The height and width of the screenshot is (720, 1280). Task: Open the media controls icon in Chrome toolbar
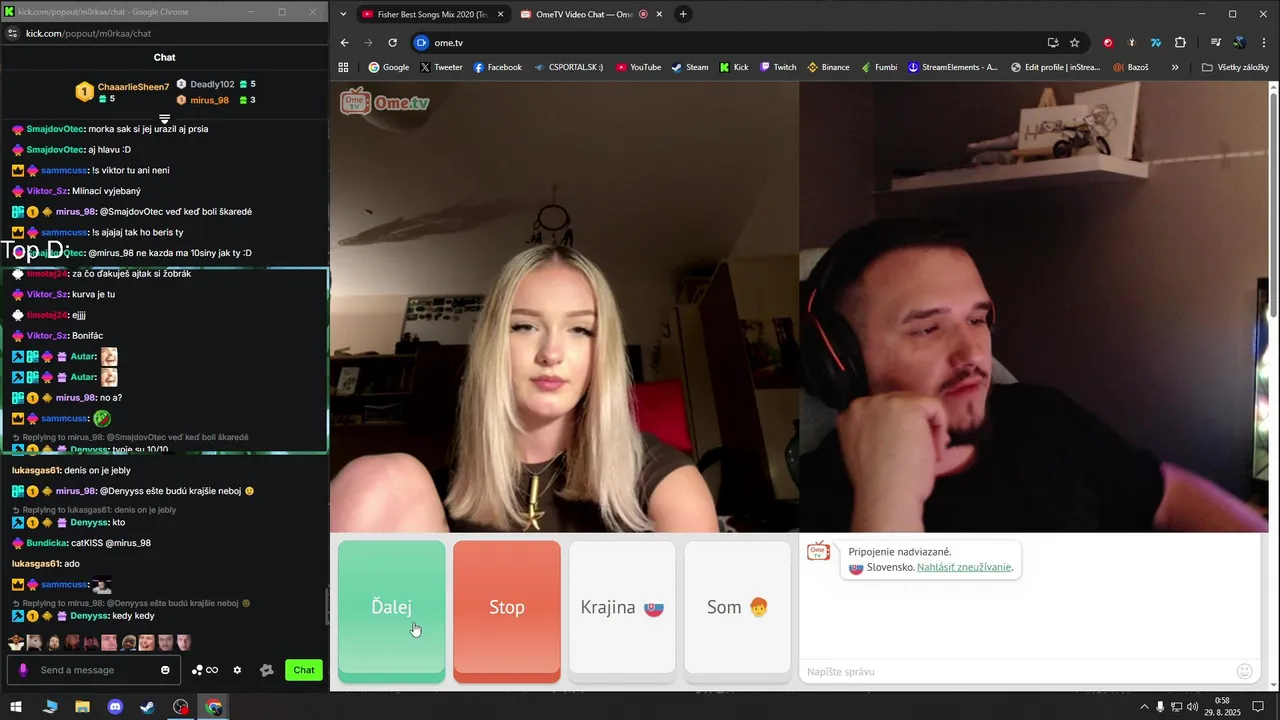coord(1216,43)
